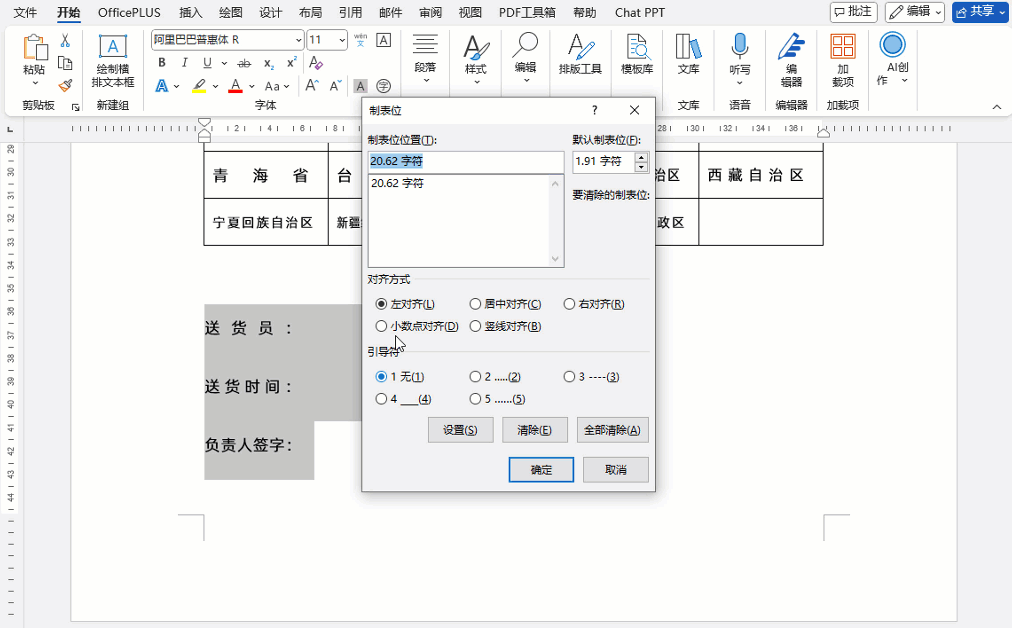1012x628 pixels.
Task: Toggle Bold formatting
Action: [x=162, y=63]
